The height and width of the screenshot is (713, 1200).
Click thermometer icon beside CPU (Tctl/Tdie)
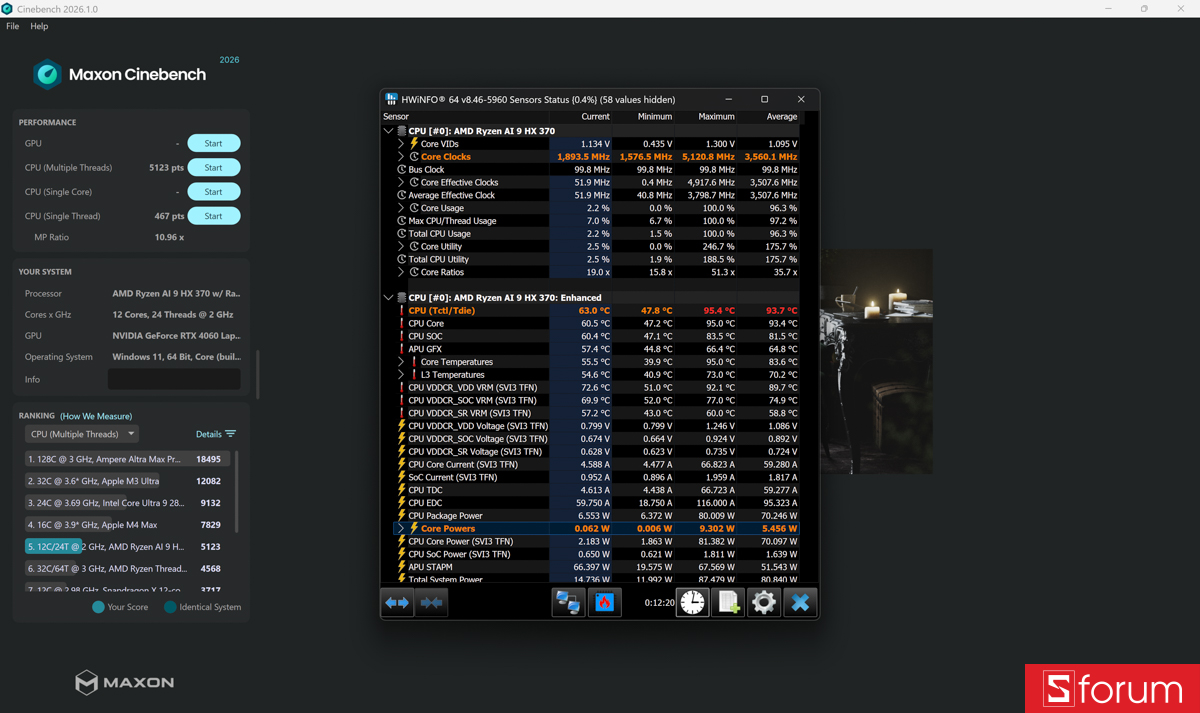click(402, 311)
